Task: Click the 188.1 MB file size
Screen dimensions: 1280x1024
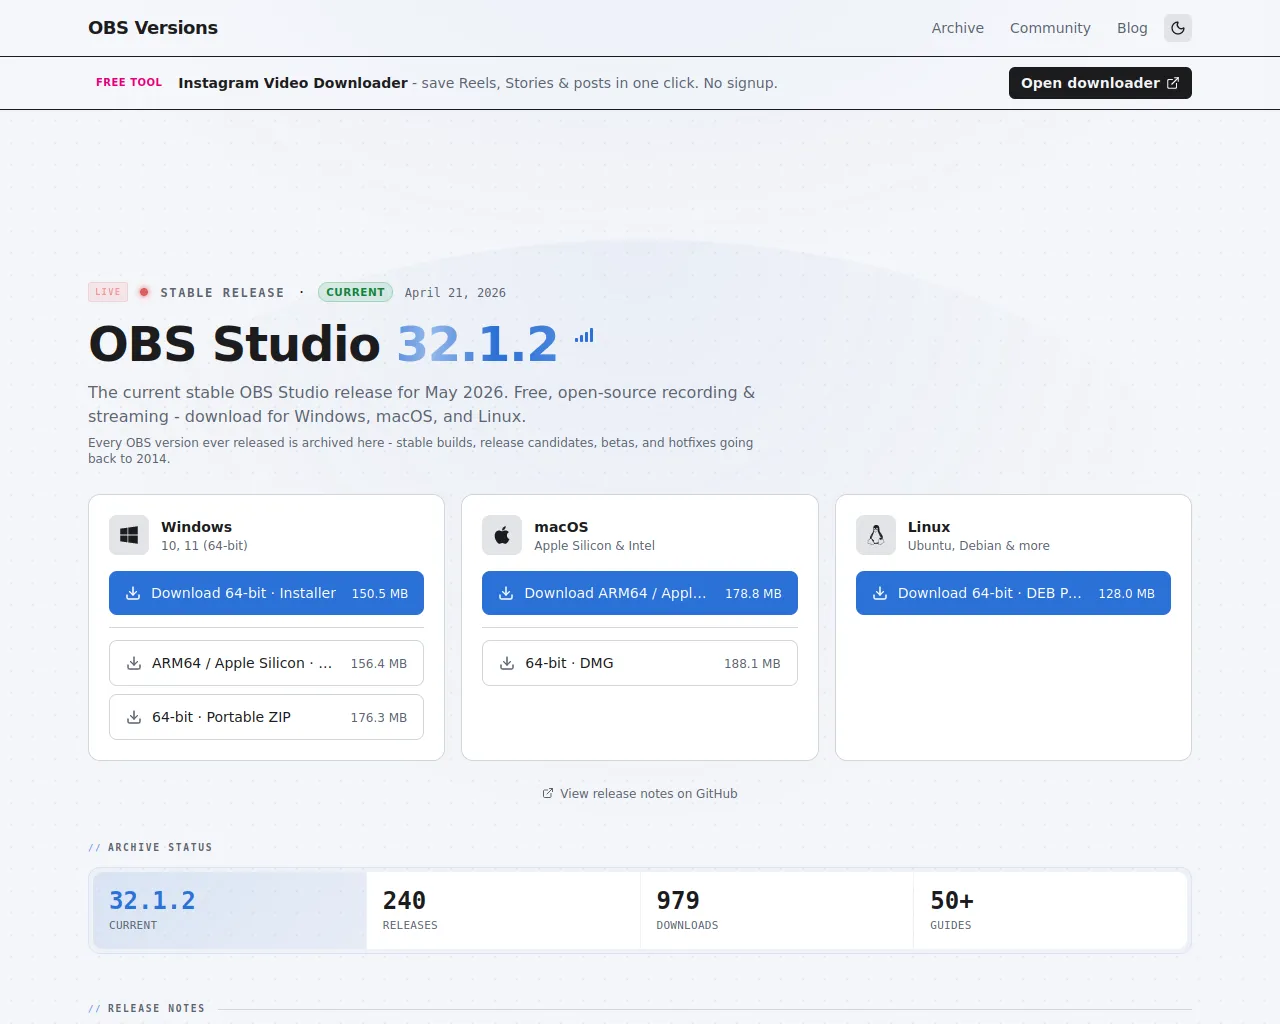Action: (752, 664)
